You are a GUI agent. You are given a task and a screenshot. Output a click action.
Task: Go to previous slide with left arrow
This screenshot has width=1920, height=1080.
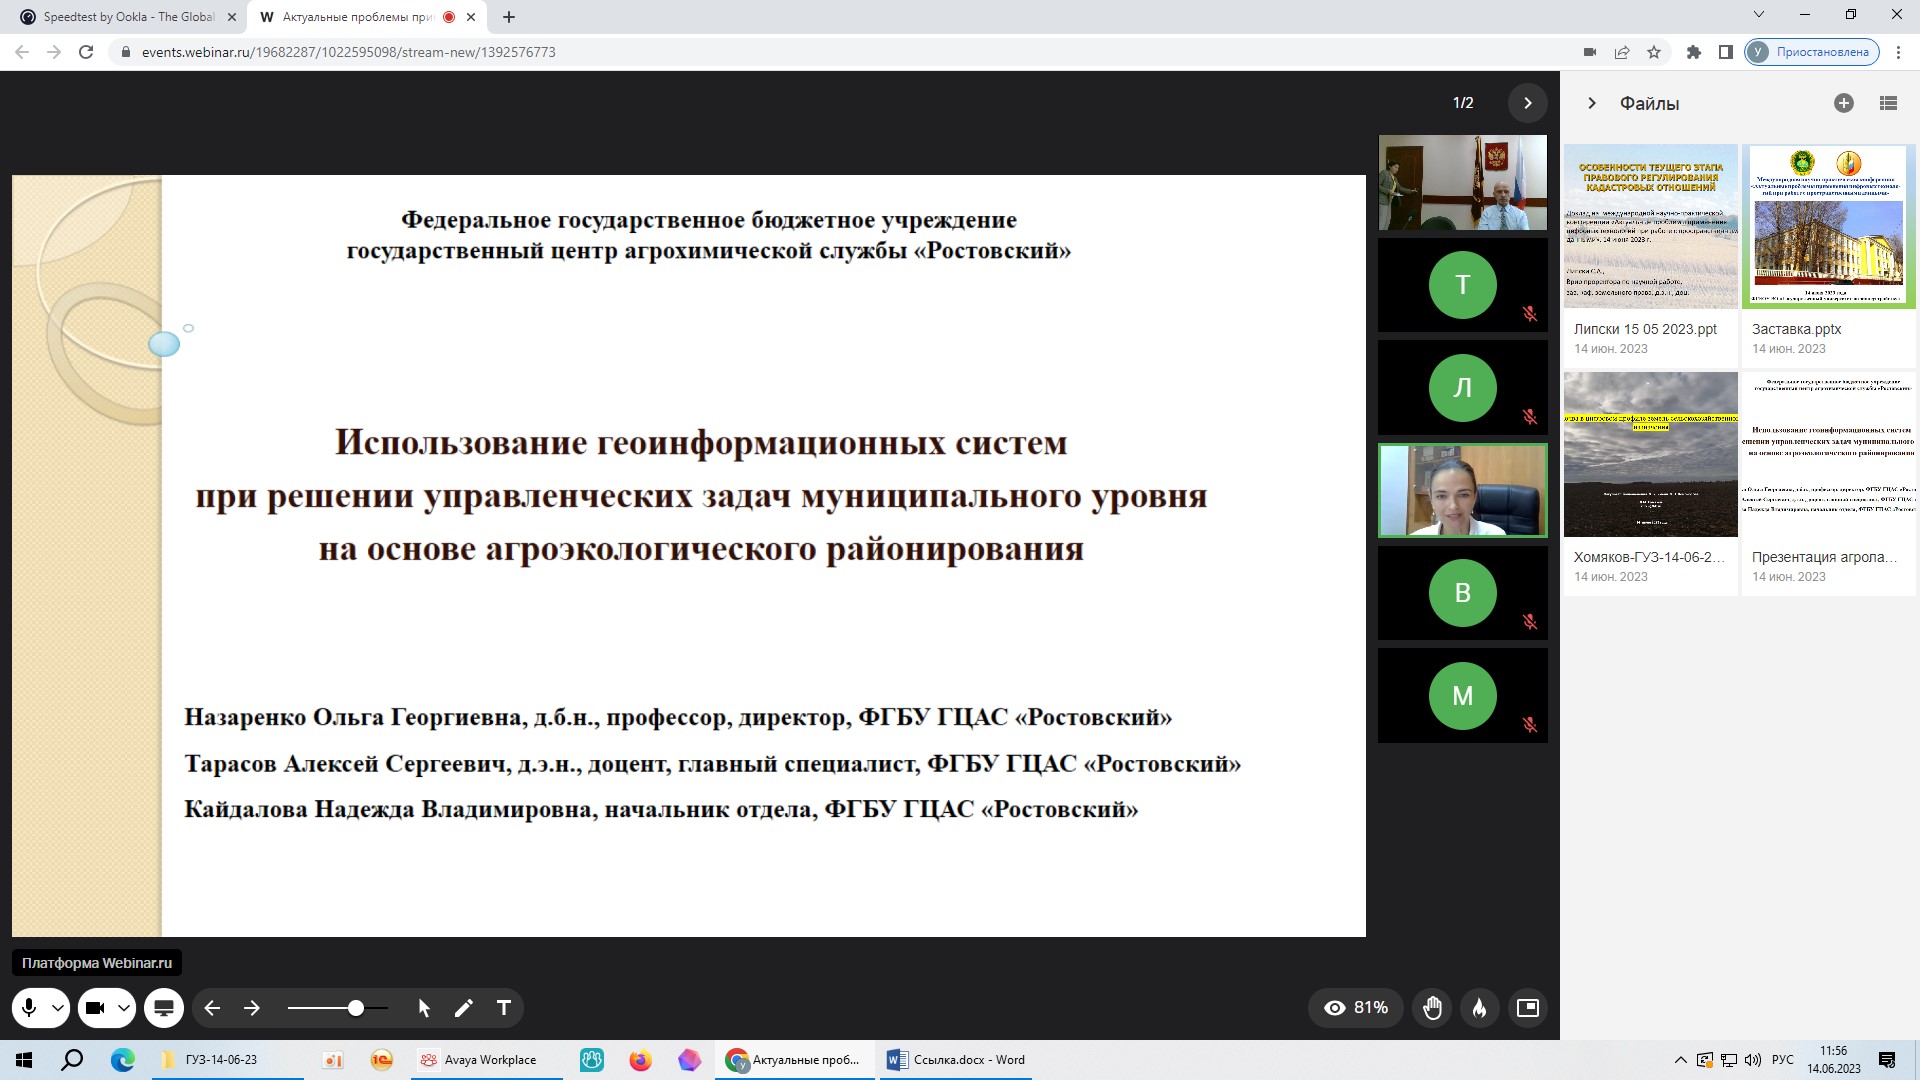[x=212, y=1008]
